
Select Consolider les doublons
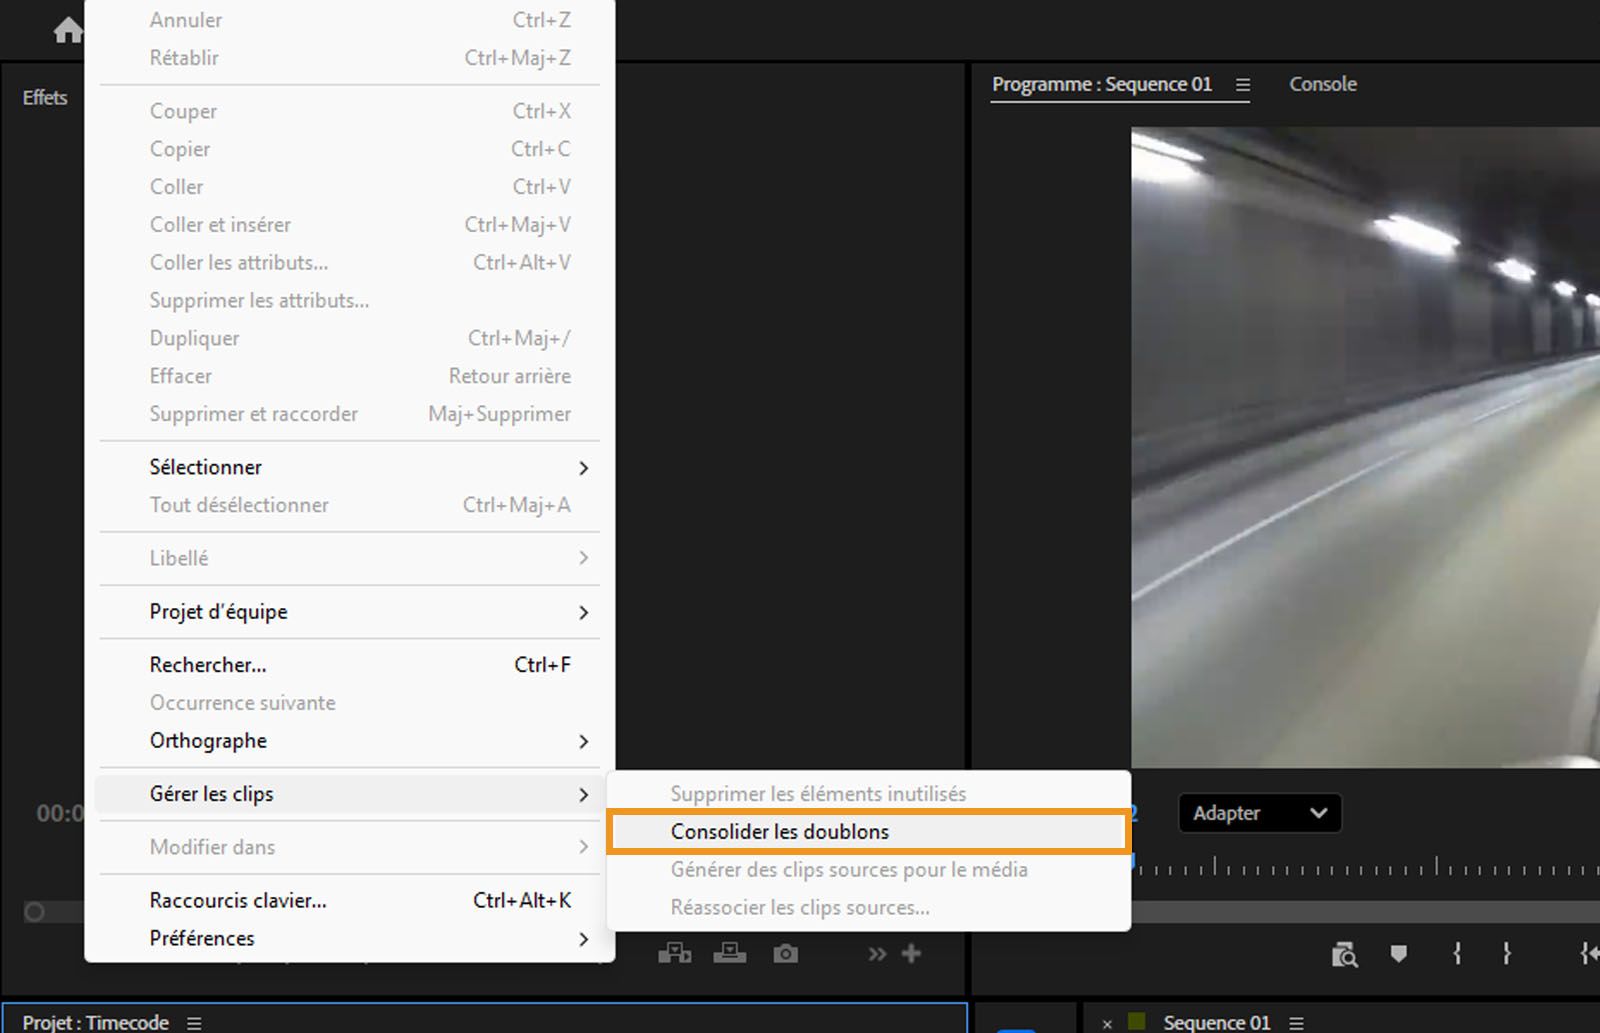click(868, 832)
